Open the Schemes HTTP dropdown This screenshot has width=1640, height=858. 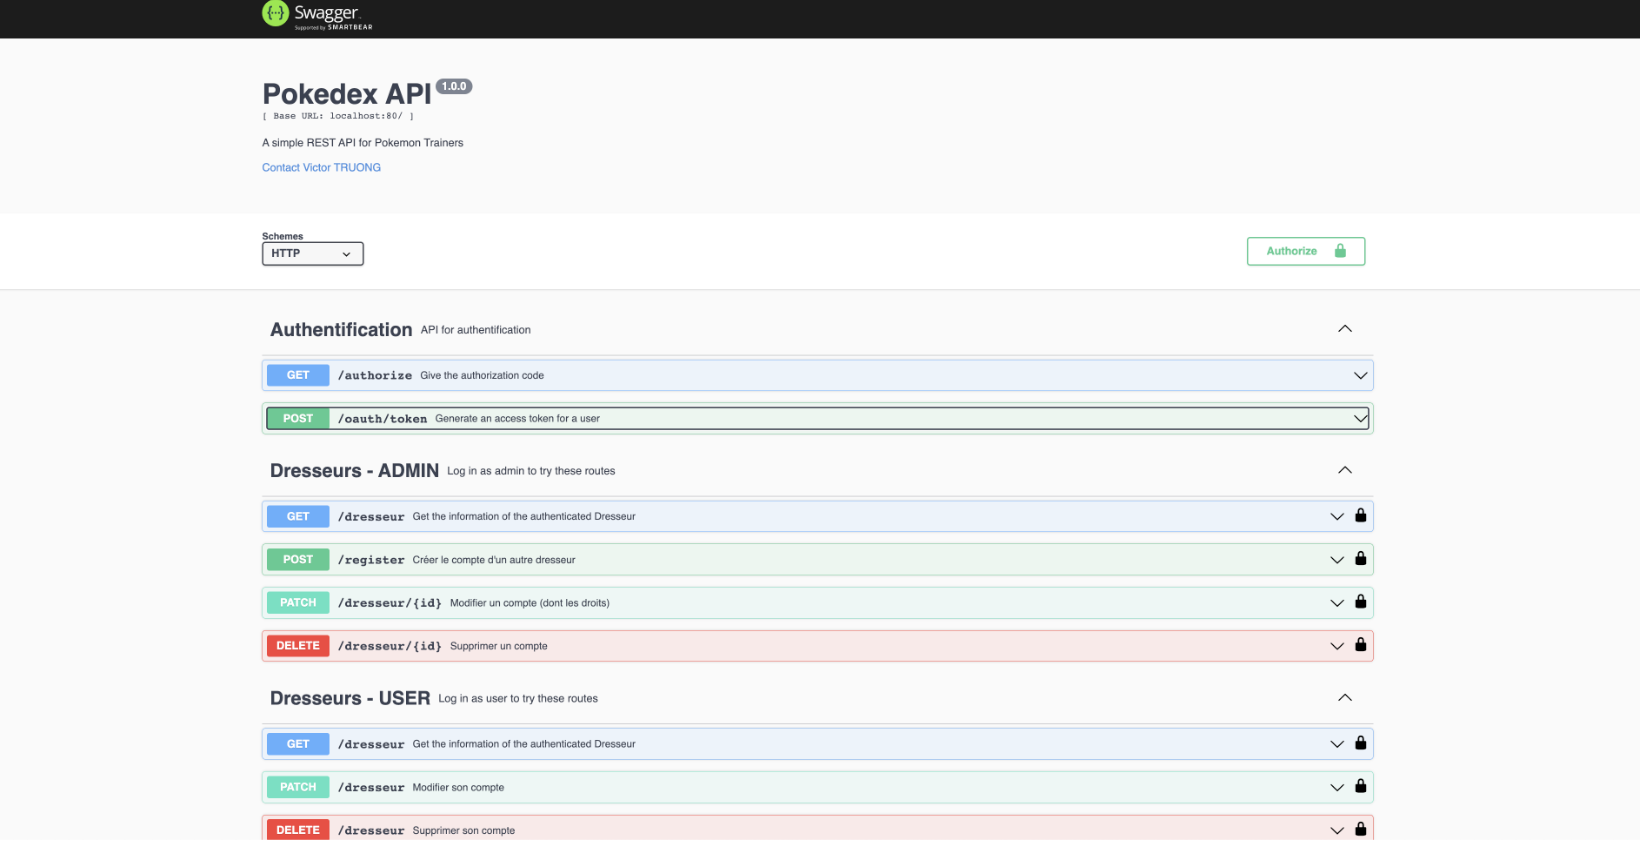point(312,254)
